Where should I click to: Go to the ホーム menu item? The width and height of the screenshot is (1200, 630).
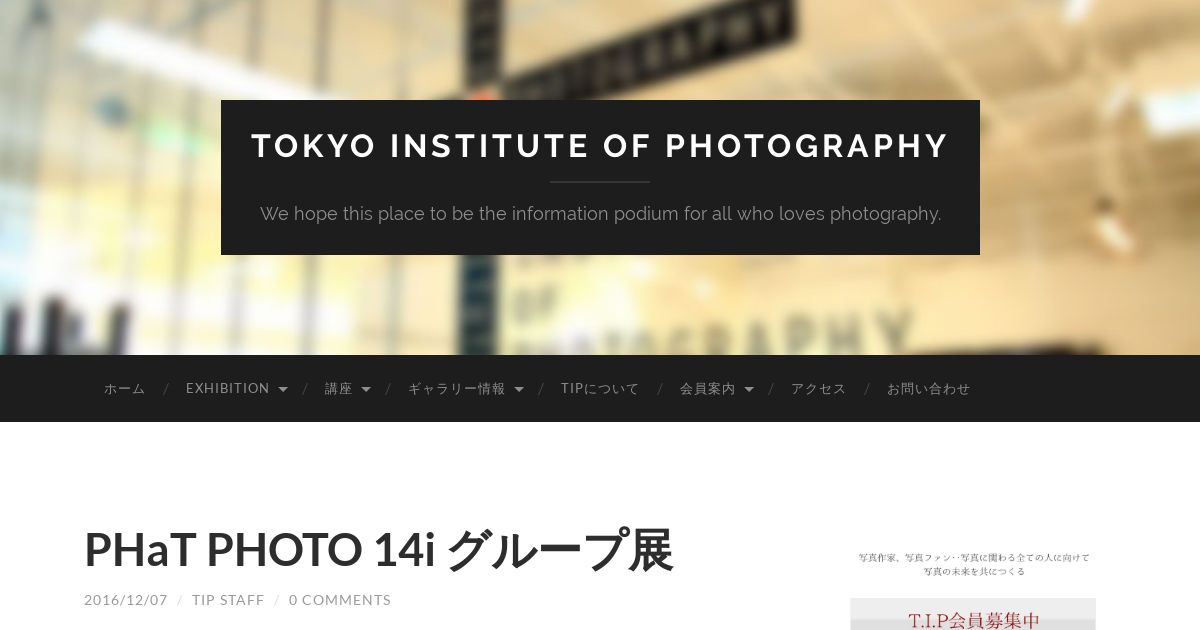click(x=125, y=389)
